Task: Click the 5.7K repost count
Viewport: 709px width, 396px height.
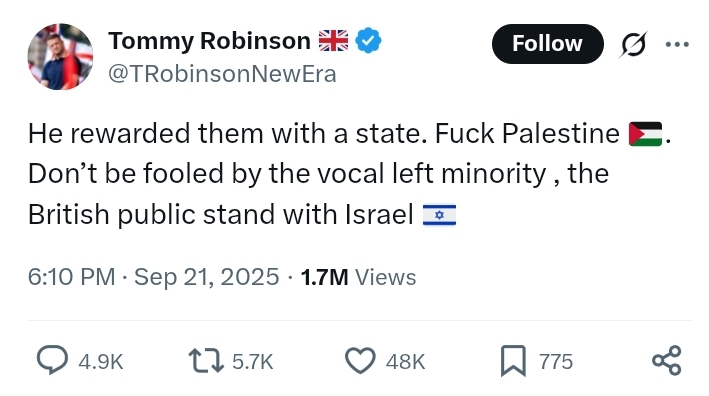Action: [253, 362]
